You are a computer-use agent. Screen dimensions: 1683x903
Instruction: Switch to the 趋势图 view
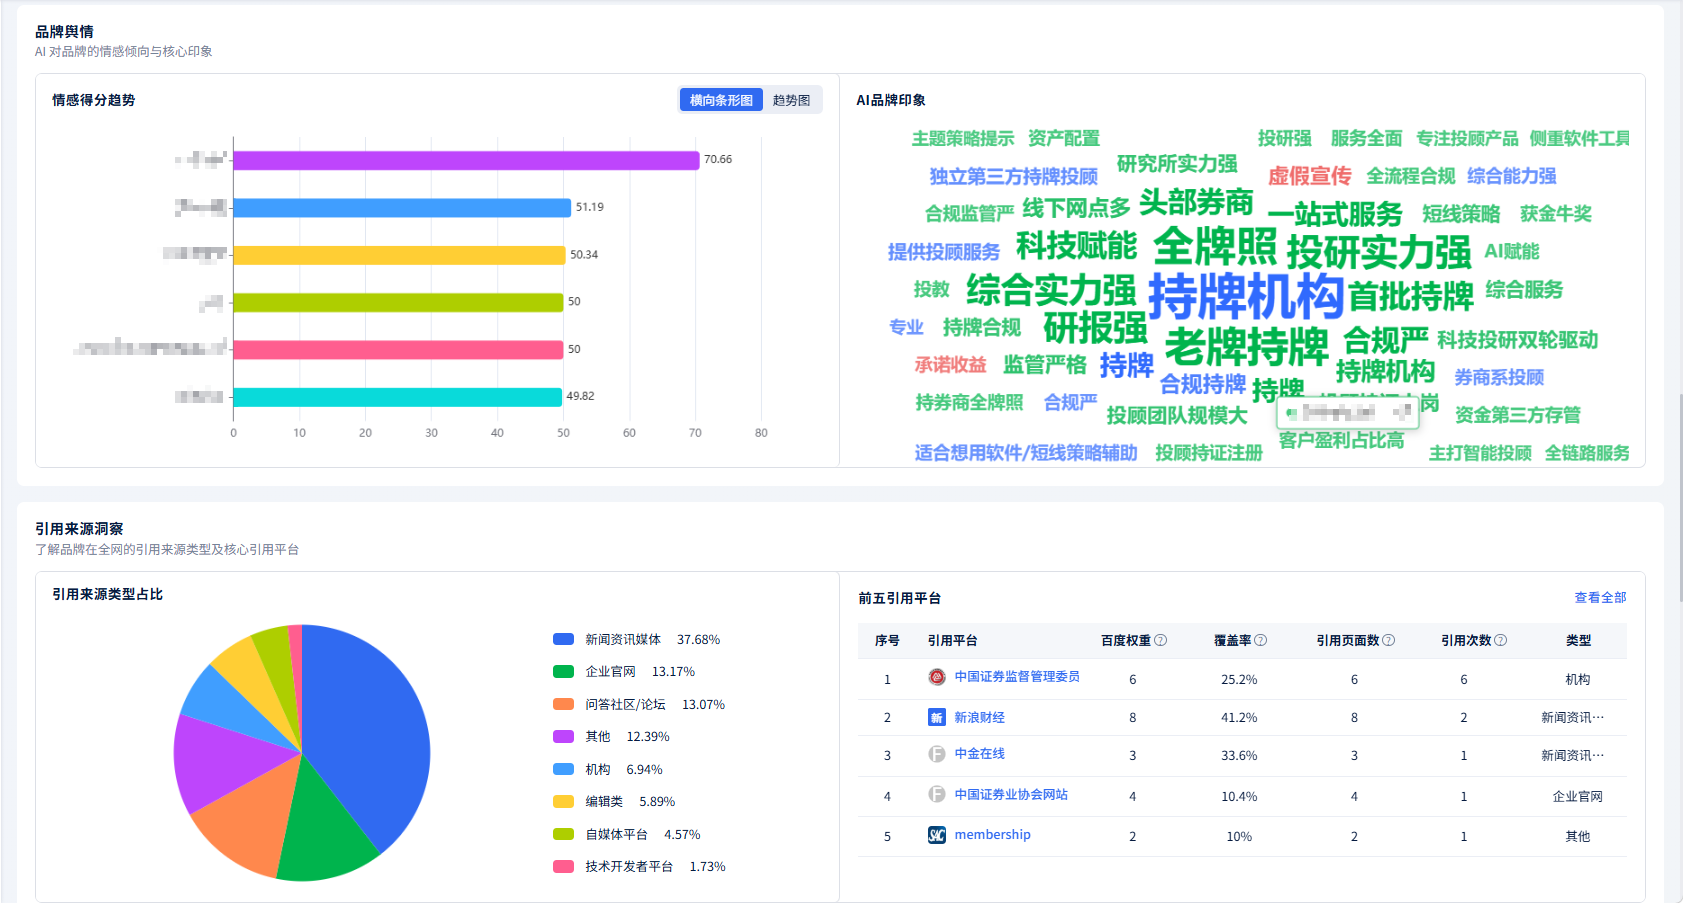point(791,100)
